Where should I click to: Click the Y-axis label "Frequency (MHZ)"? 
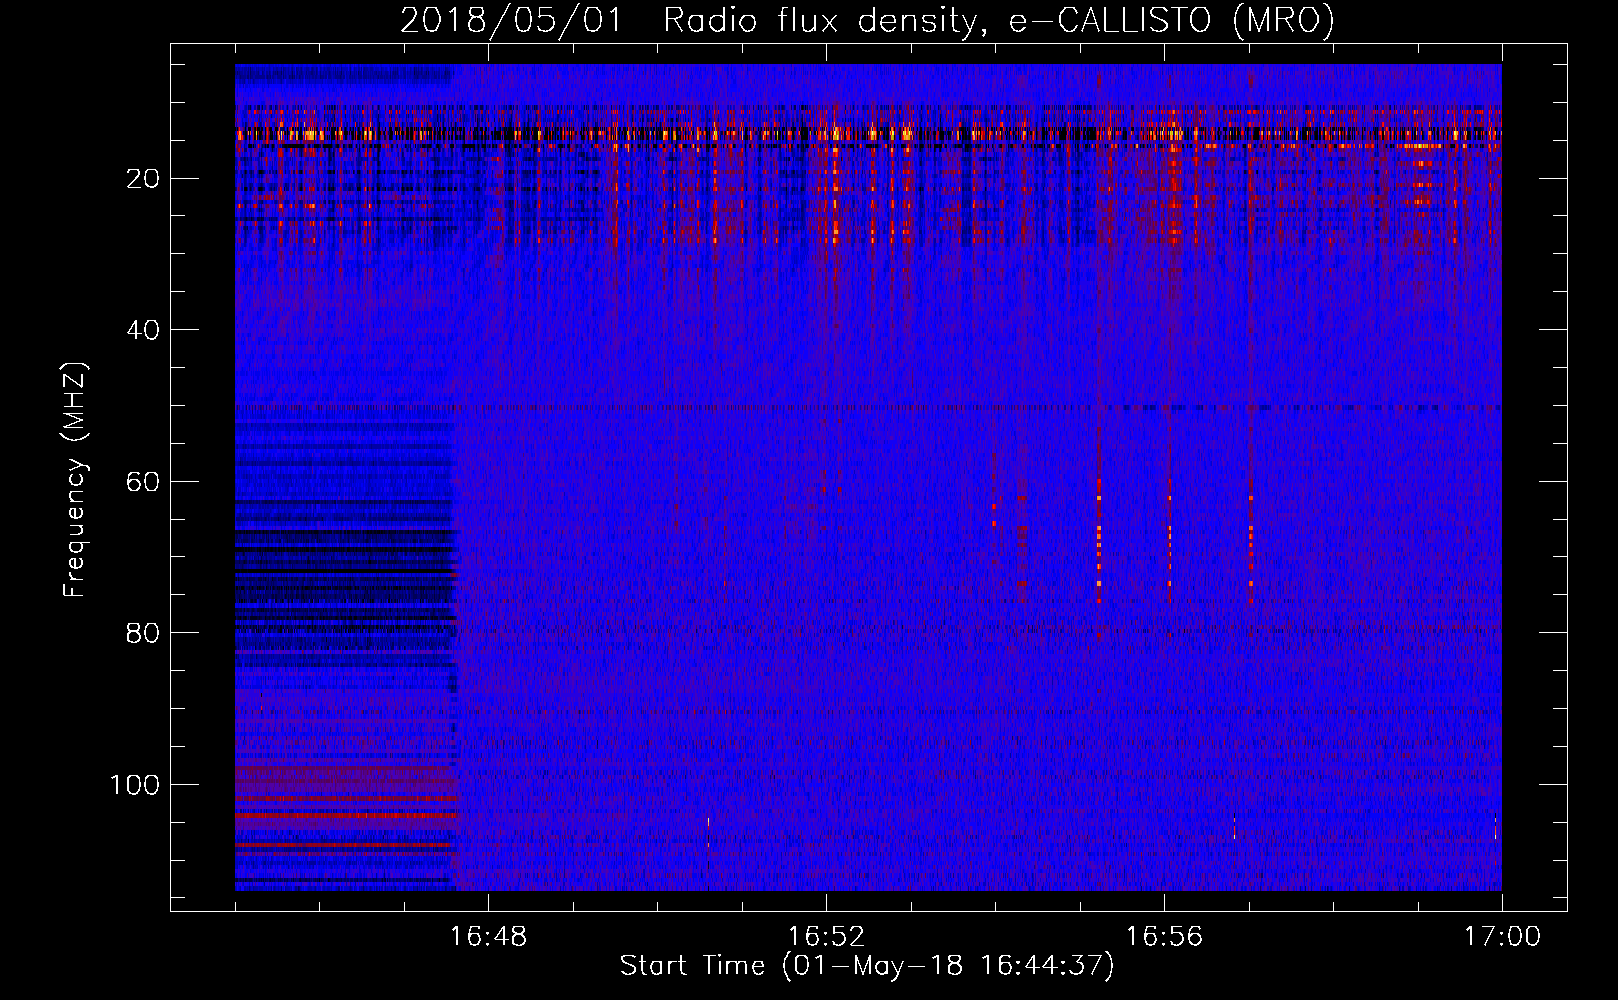76,480
